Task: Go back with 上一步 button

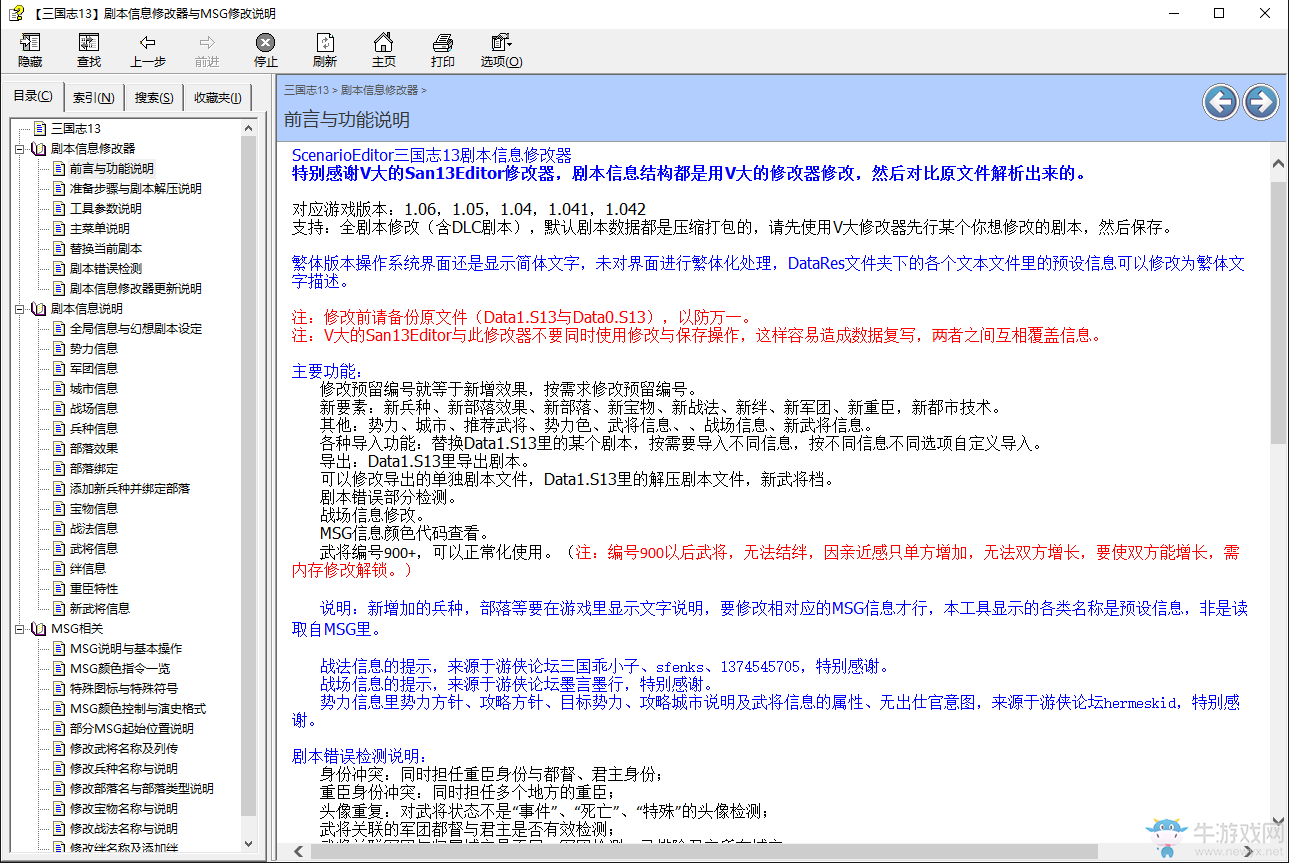Action: coord(148,50)
